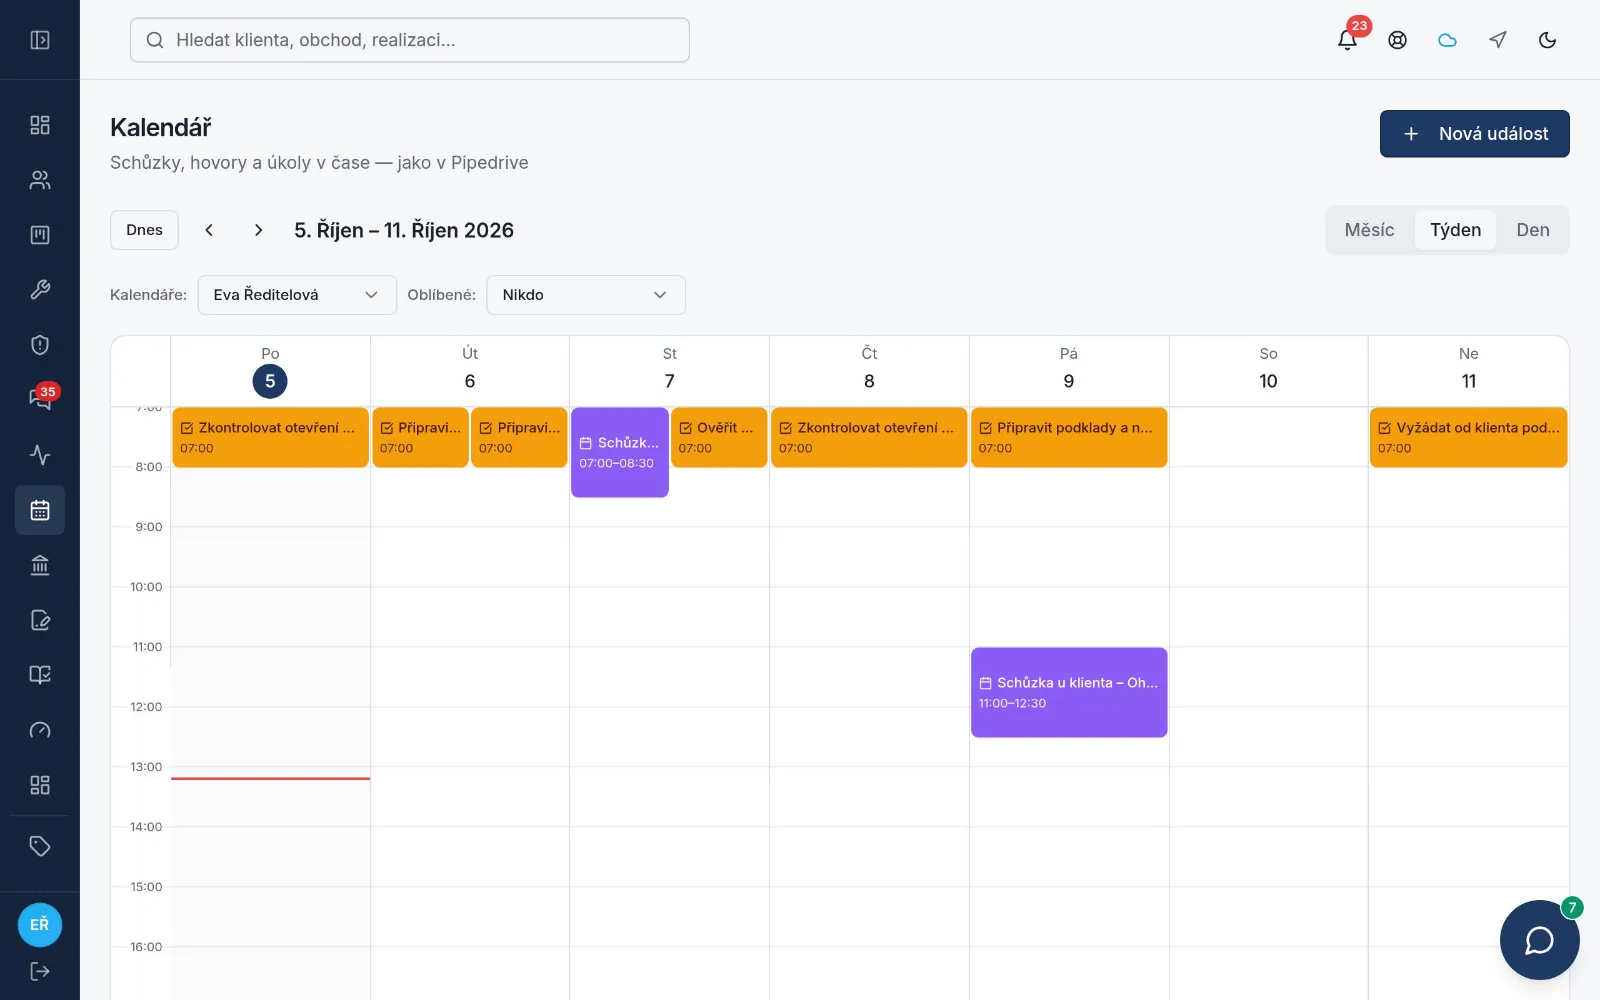1600x1000 pixels.
Task: Click the logout icon in sidebar
Action: [x=40, y=971]
